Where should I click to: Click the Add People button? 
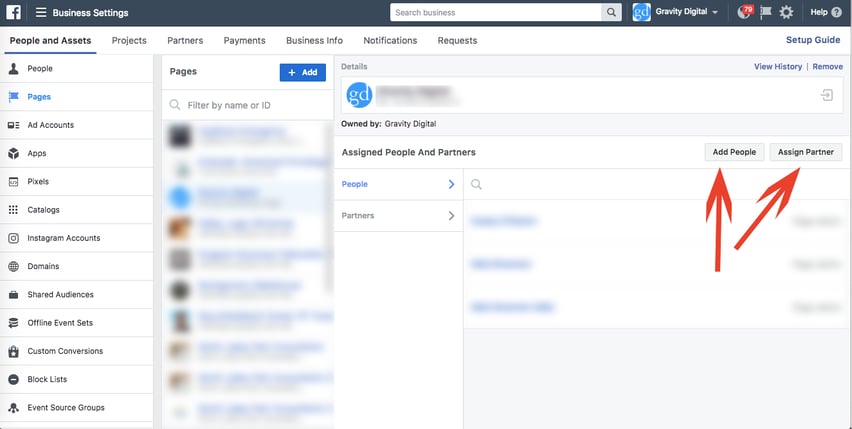[734, 152]
